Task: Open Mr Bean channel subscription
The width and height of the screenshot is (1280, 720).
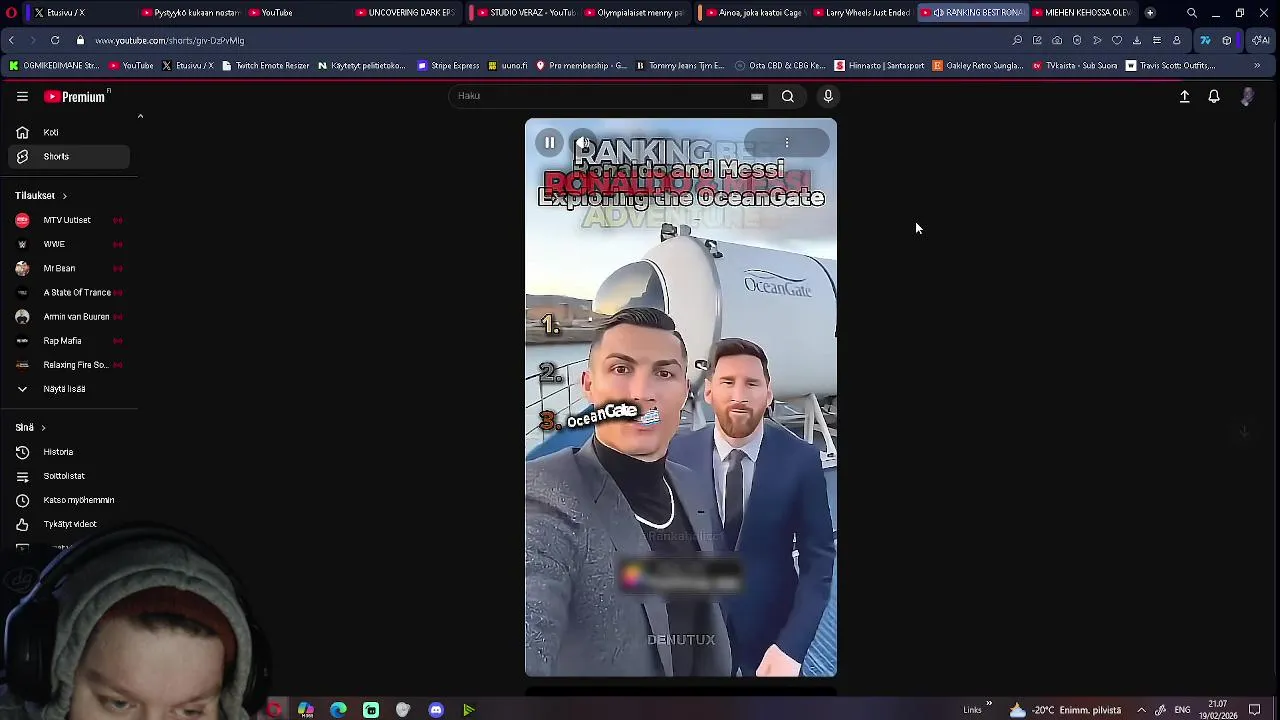Action: point(69,268)
